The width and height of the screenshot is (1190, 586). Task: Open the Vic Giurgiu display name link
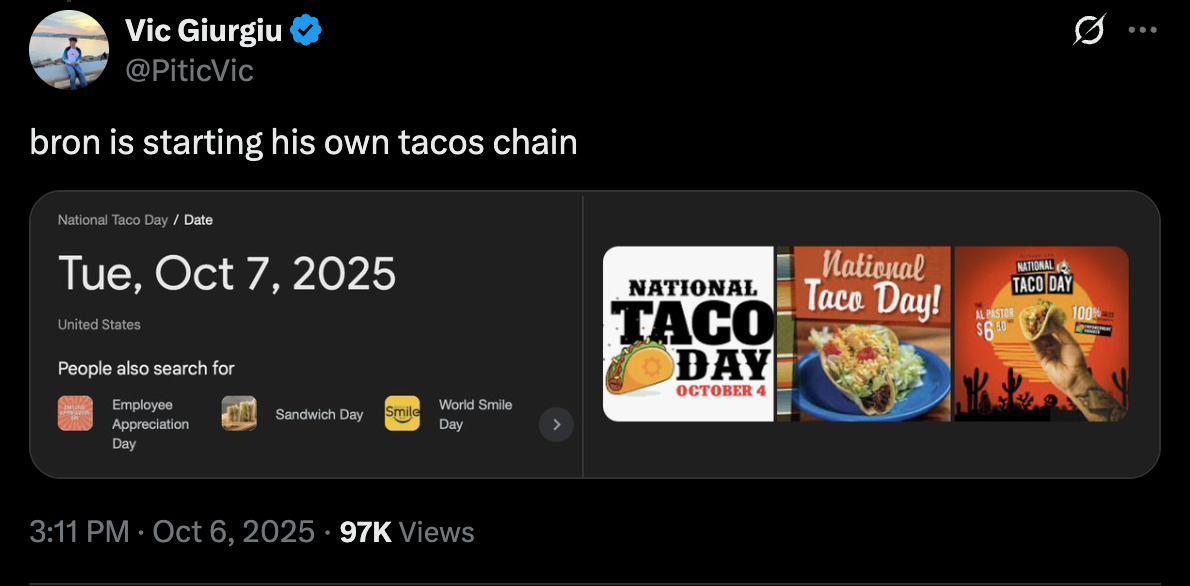[x=203, y=32]
